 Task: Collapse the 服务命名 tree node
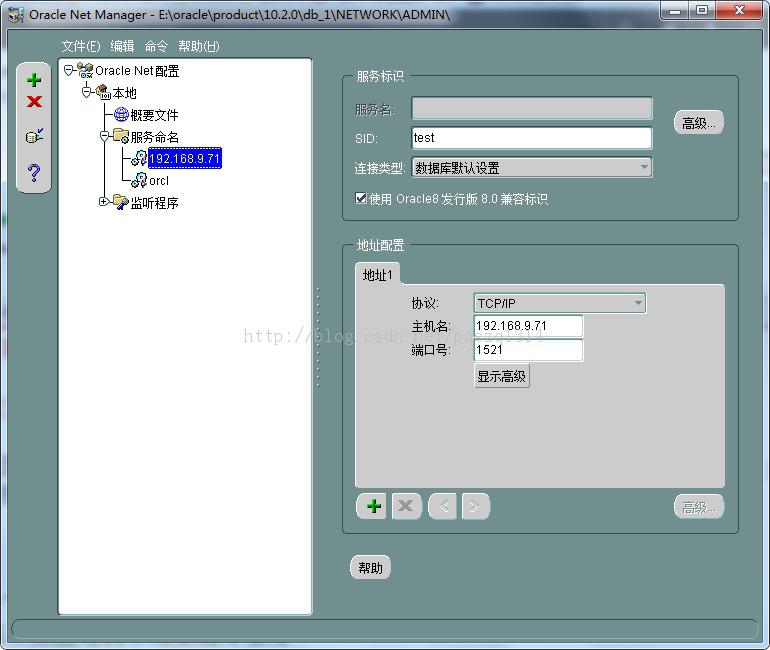coord(105,136)
